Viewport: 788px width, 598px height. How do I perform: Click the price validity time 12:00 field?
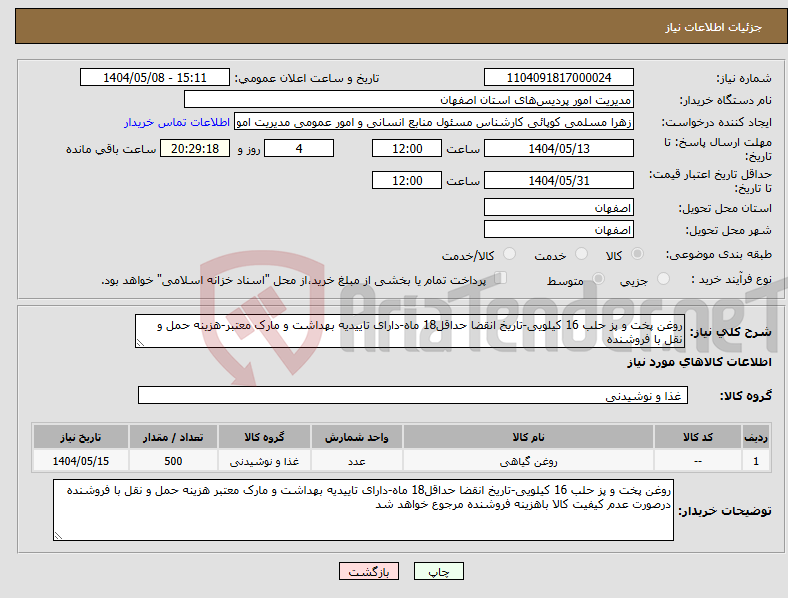tap(407, 180)
